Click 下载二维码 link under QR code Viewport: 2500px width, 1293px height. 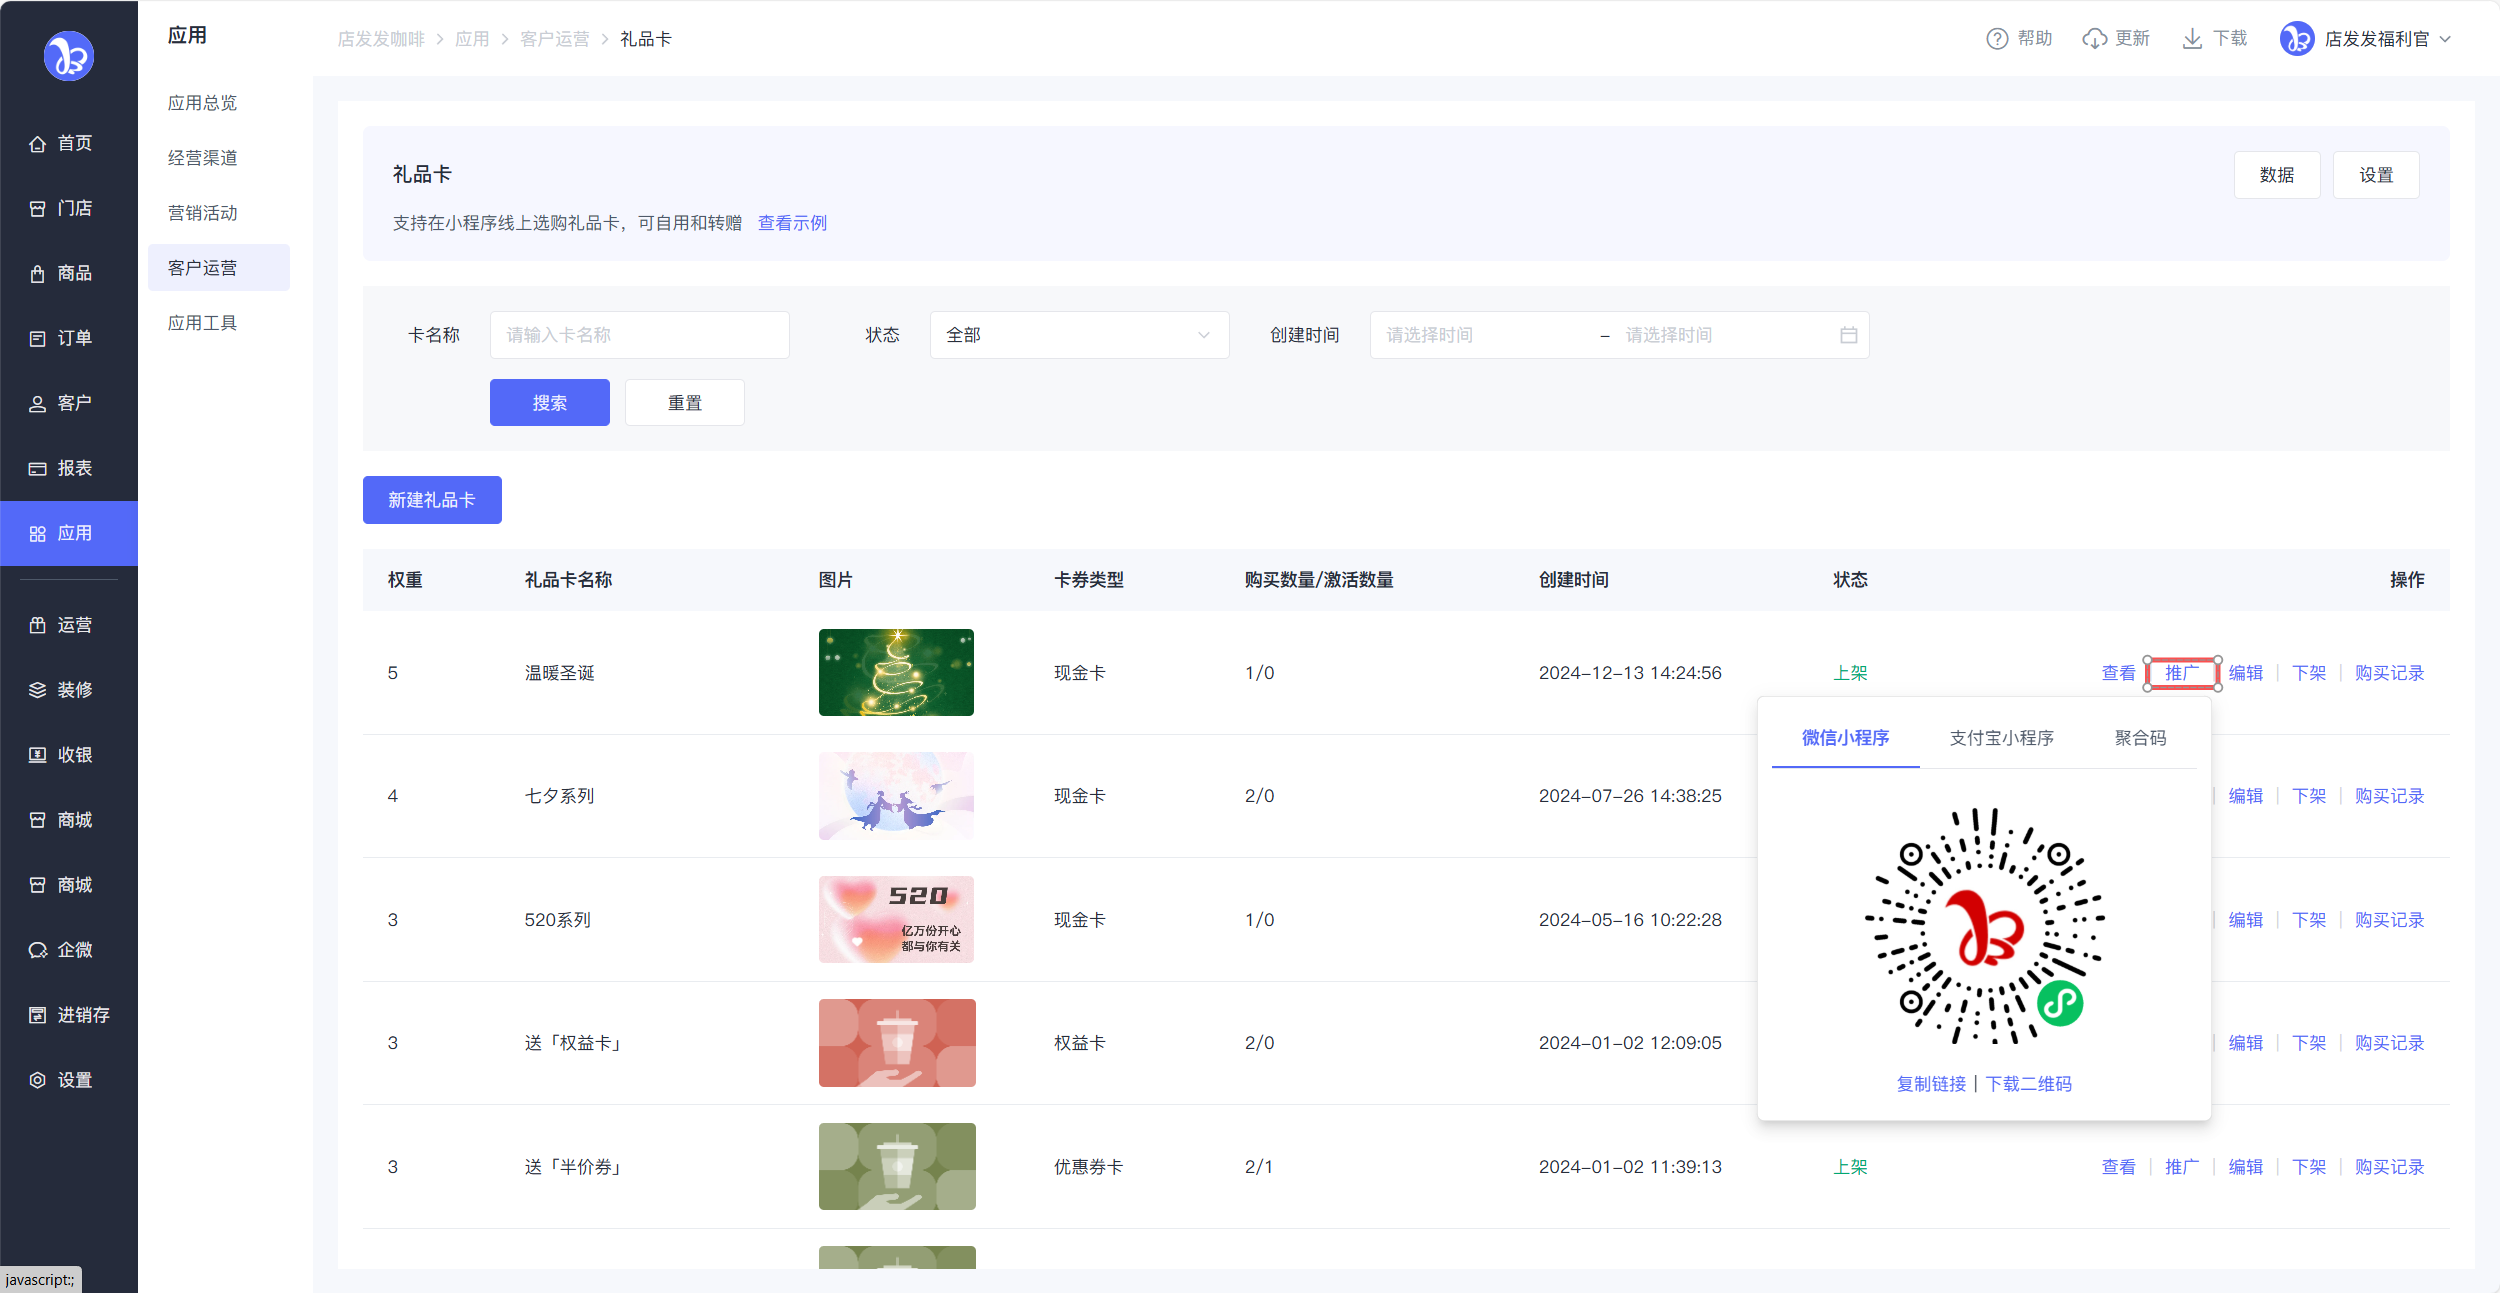click(x=2028, y=1084)
